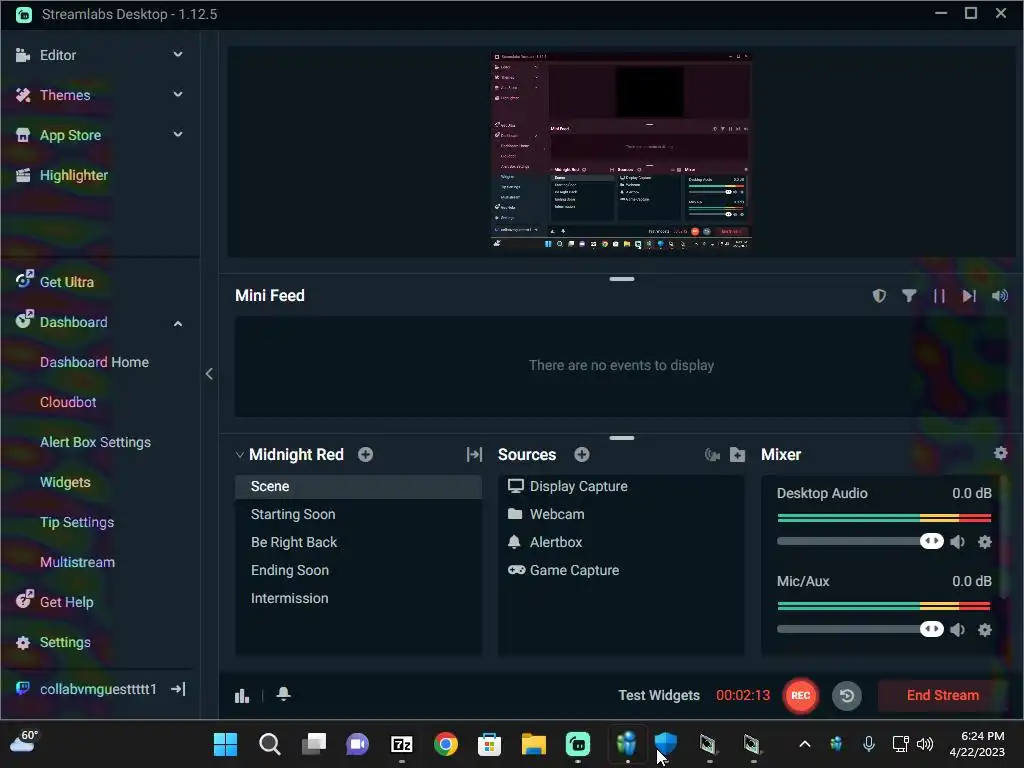This screenshot has height=768, width=1024.
Task: Open Microsoft Store from taskbar
Action: (x=489, y=744)
